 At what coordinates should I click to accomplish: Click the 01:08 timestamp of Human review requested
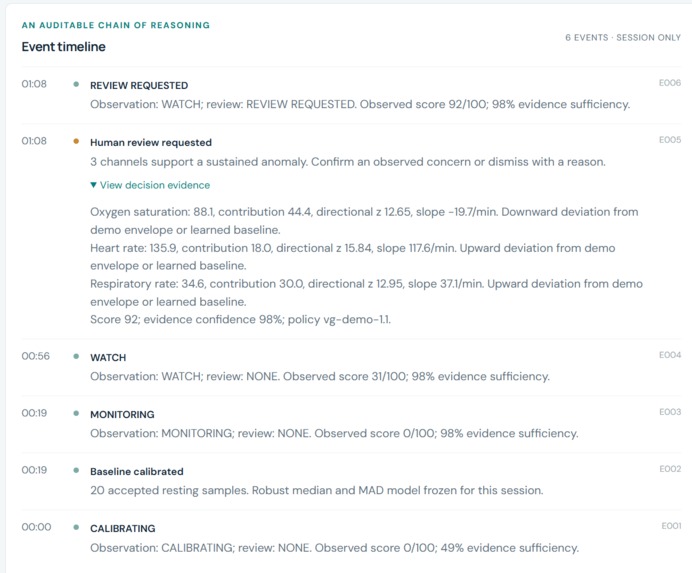34,141
